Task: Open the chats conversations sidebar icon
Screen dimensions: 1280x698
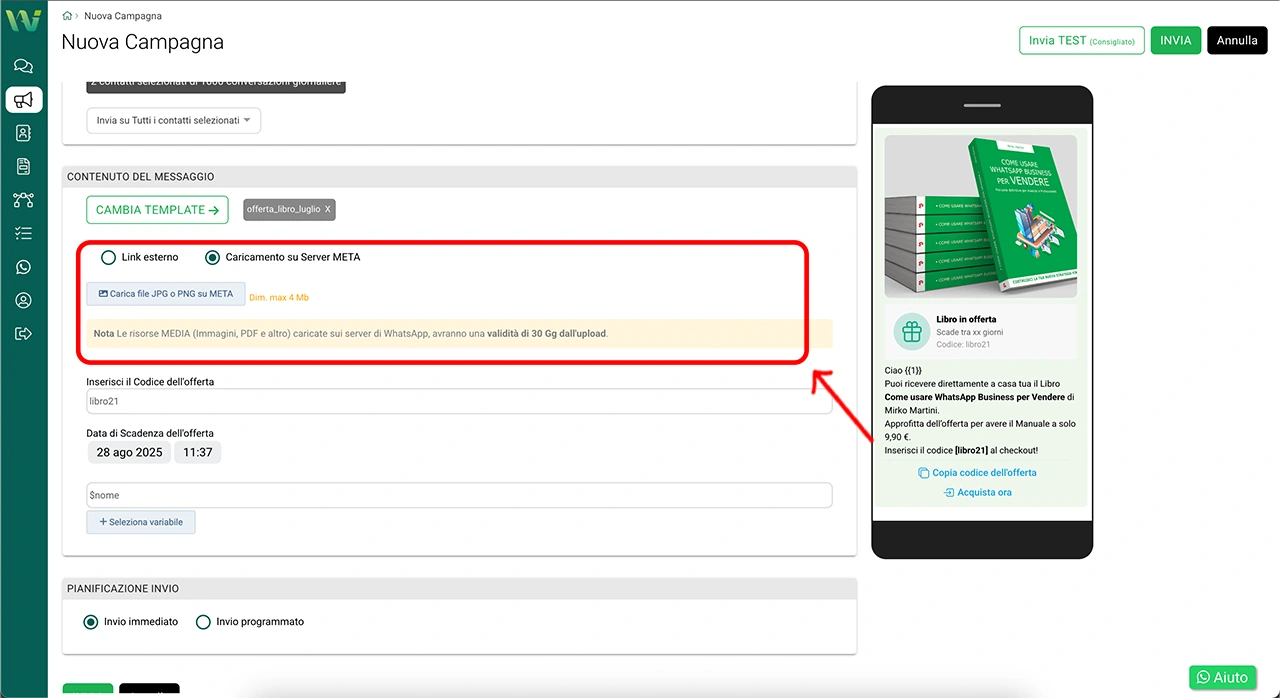Action: coord(23,66)
